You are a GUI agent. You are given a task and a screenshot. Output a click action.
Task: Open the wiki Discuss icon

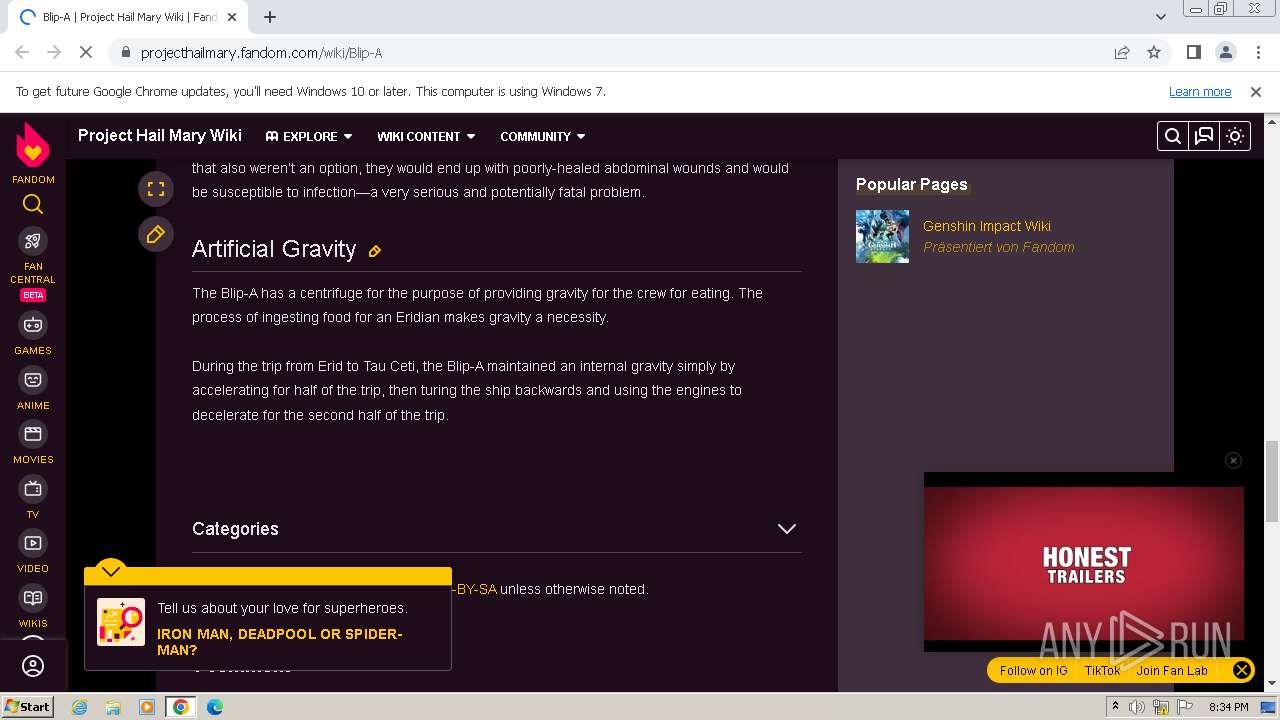(x=1204, y=136)
